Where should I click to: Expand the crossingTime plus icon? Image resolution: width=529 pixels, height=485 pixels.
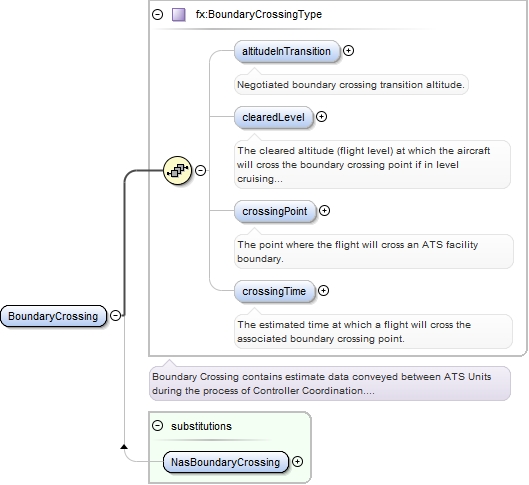[323, 291]
